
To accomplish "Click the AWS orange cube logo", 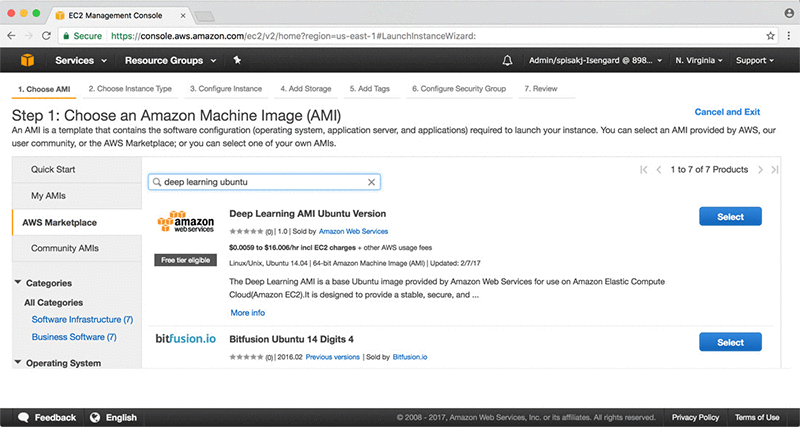I will click(28, 60).
